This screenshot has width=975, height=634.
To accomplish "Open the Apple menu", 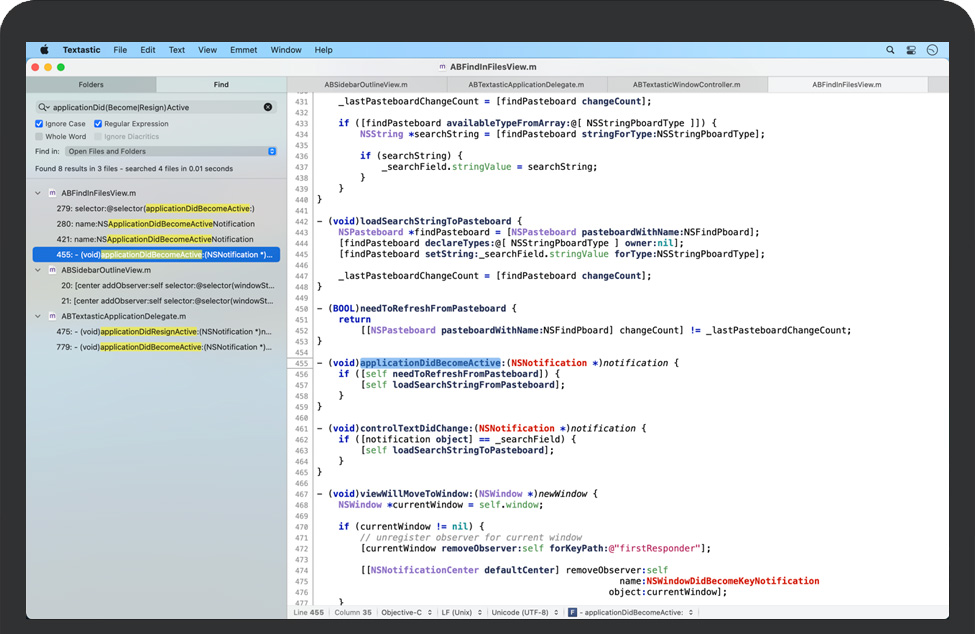I will 44,50.
